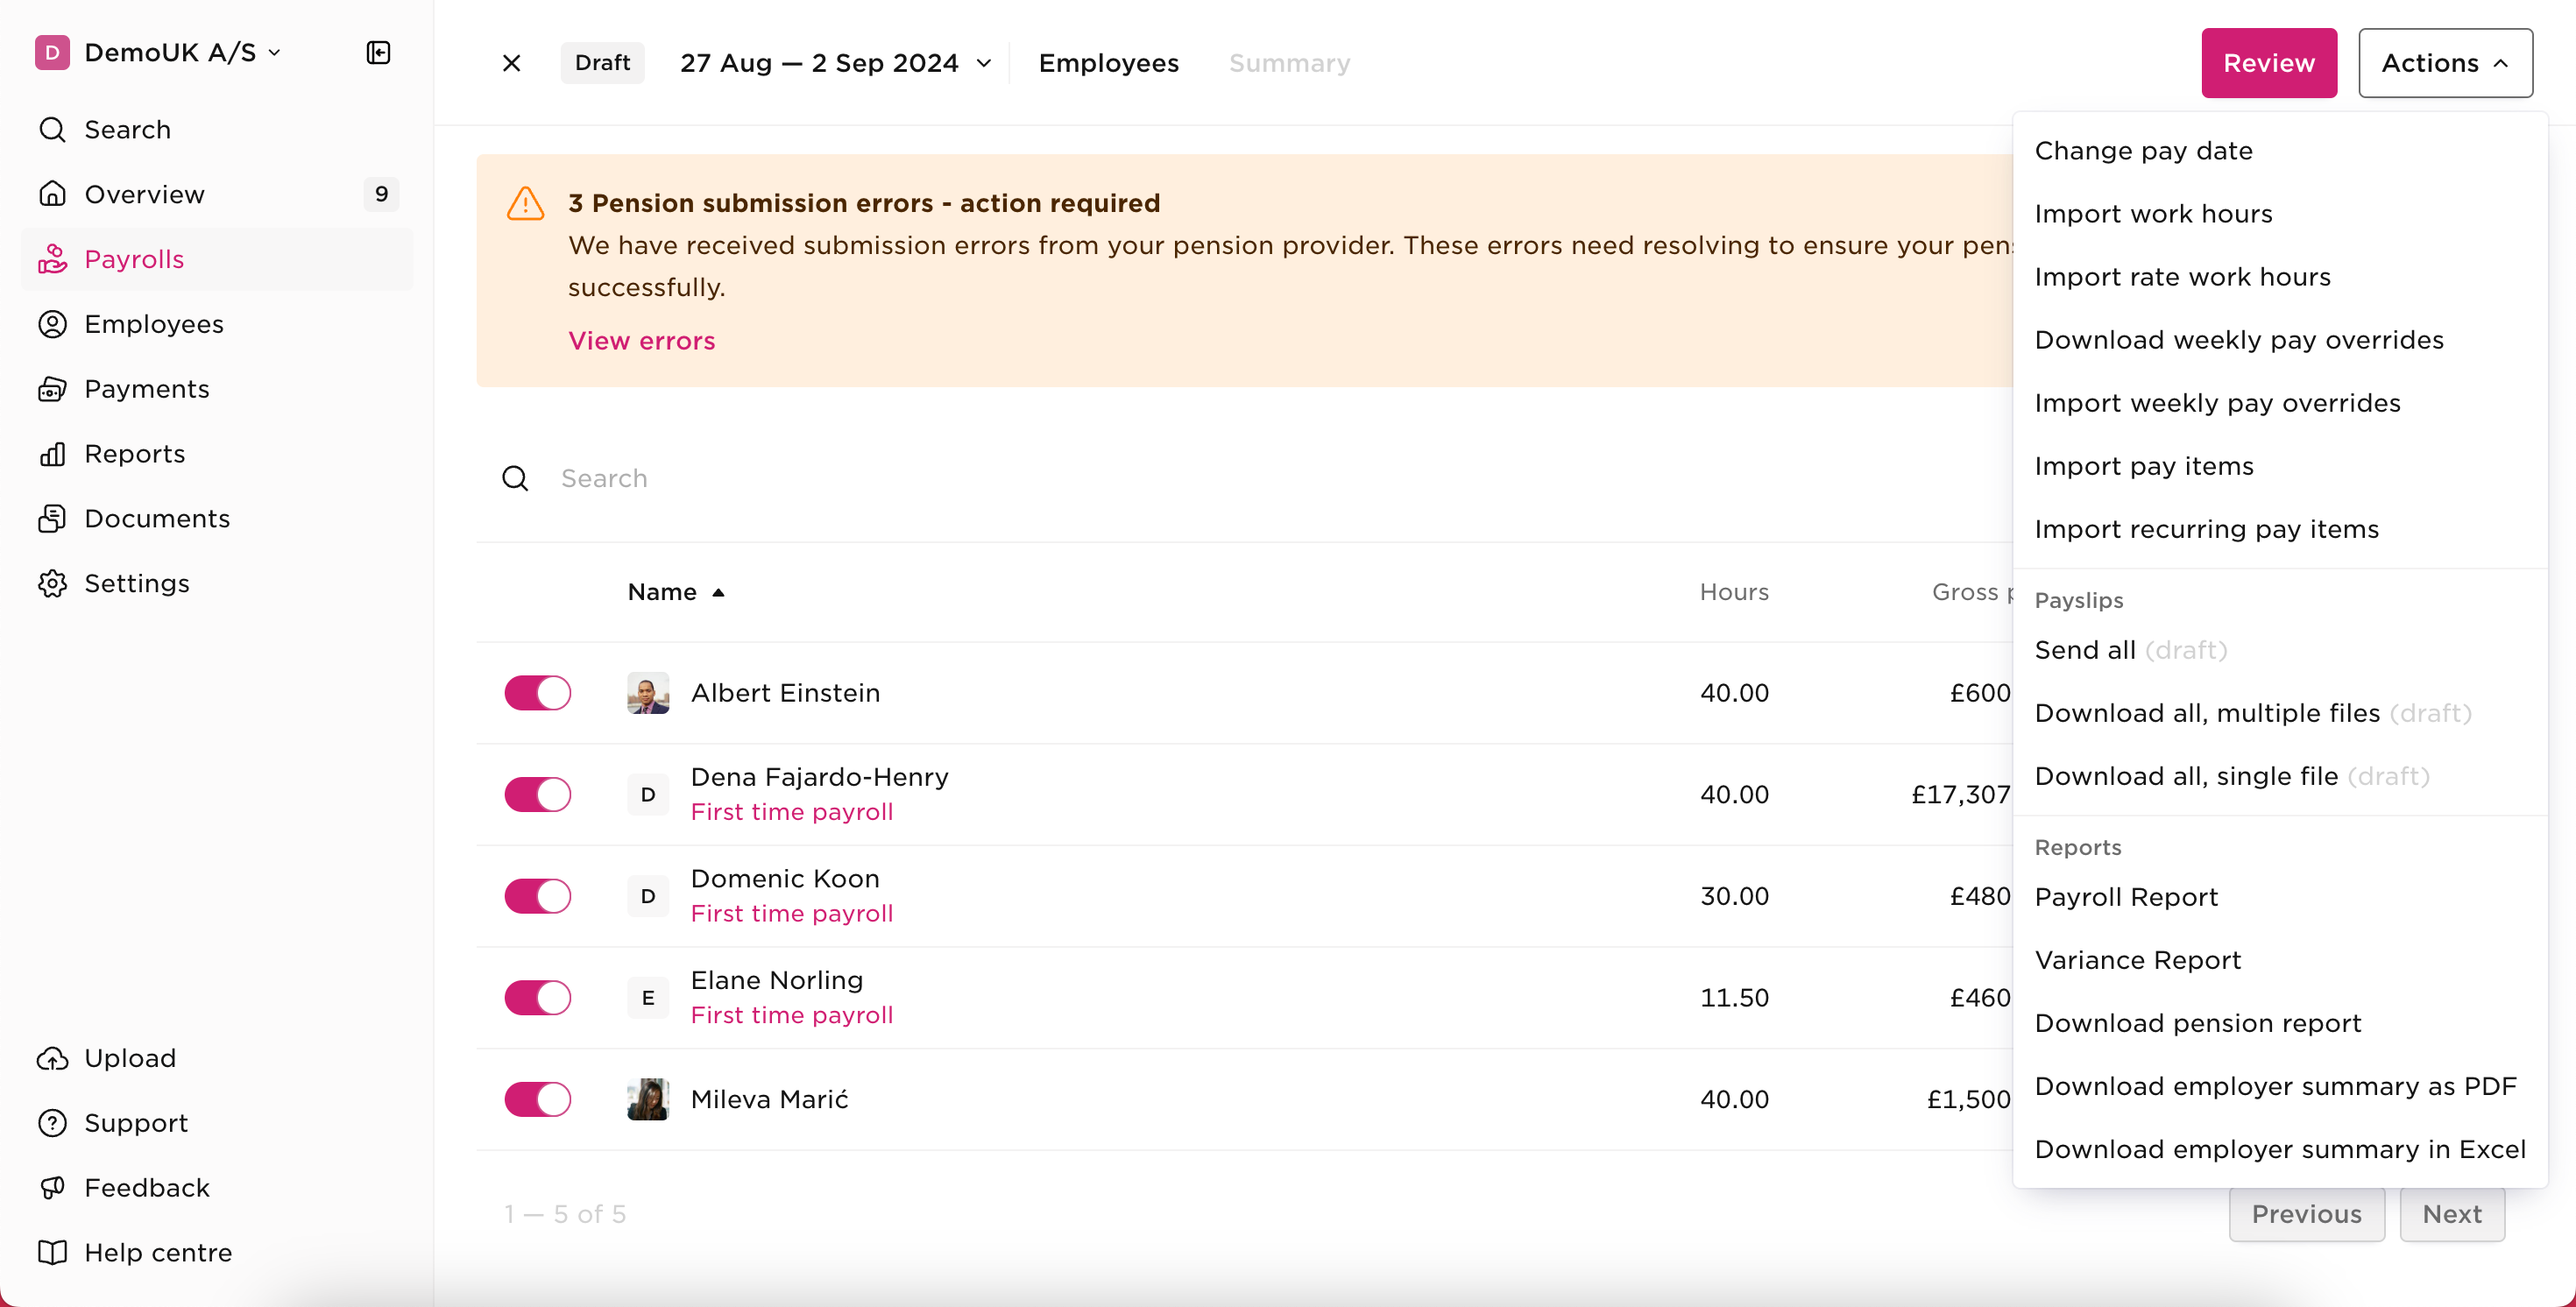
Task: Disable payroll toggle for Albert Einstein
Action: pyautogui.click(x=537, y=693)
